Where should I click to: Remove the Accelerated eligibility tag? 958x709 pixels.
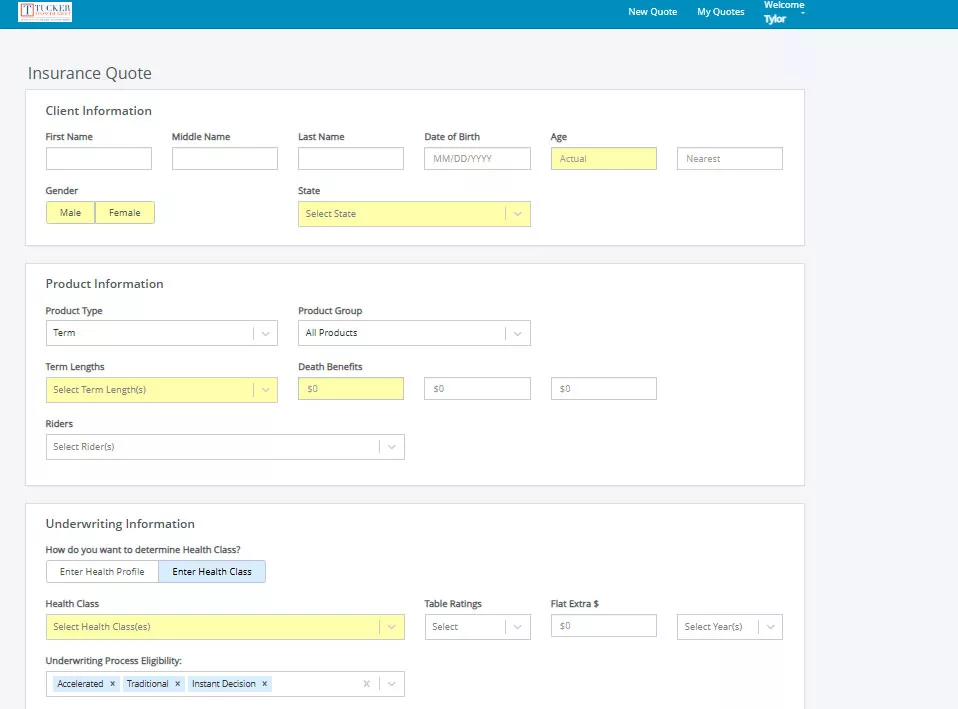(113, 684)
